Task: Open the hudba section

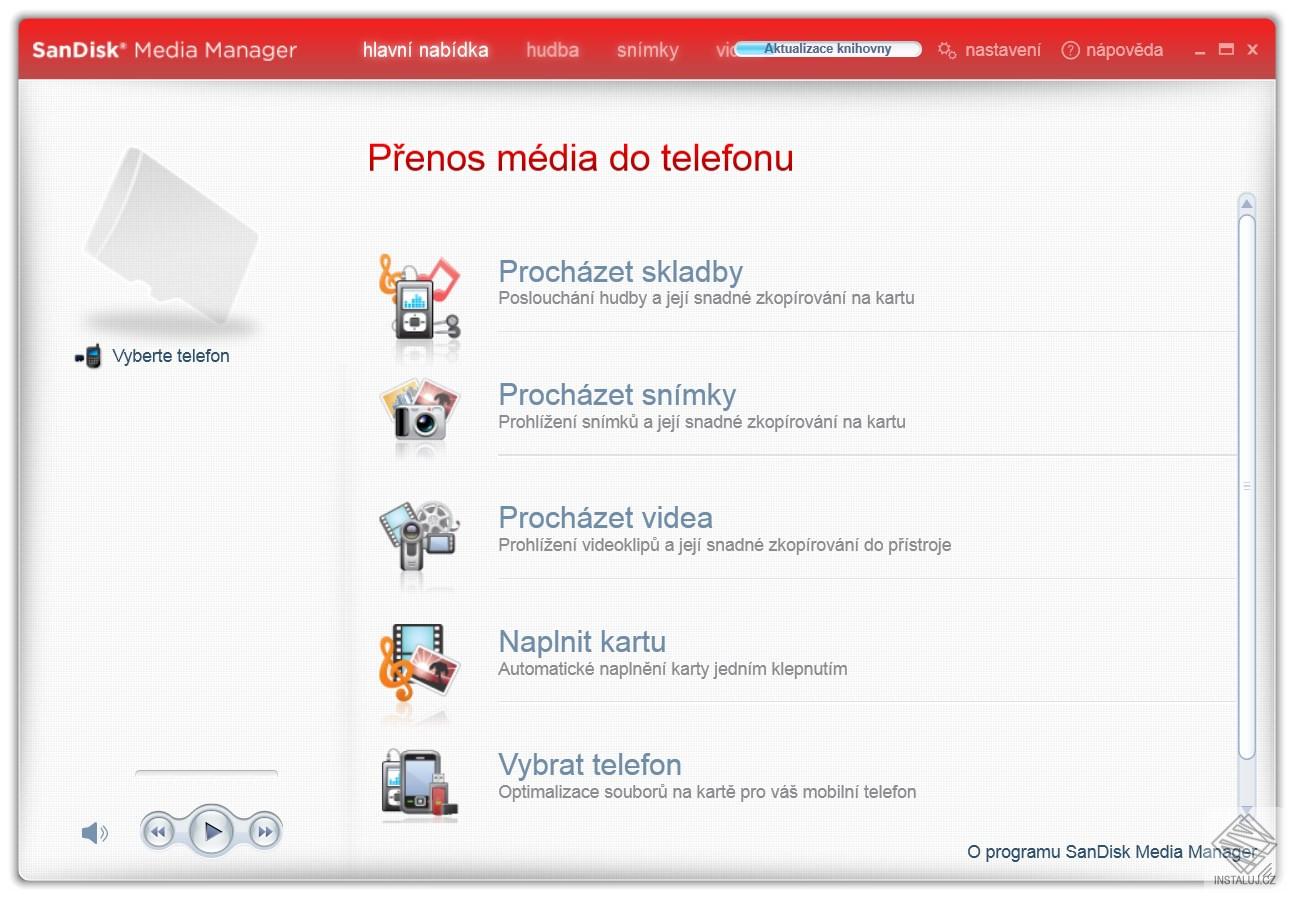Action: pyautogui.click(x=551, y=49)
